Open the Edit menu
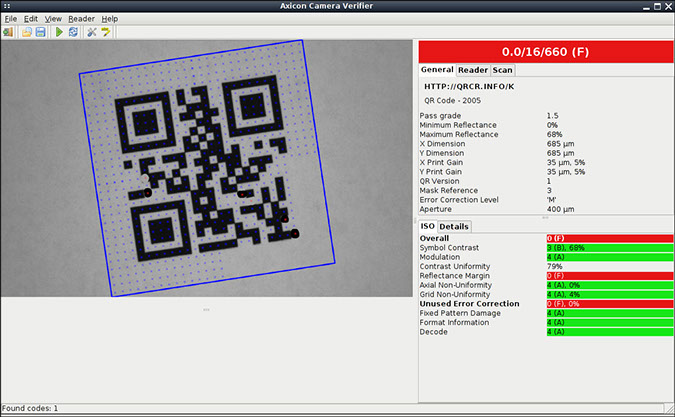 [x=31, y=19]
